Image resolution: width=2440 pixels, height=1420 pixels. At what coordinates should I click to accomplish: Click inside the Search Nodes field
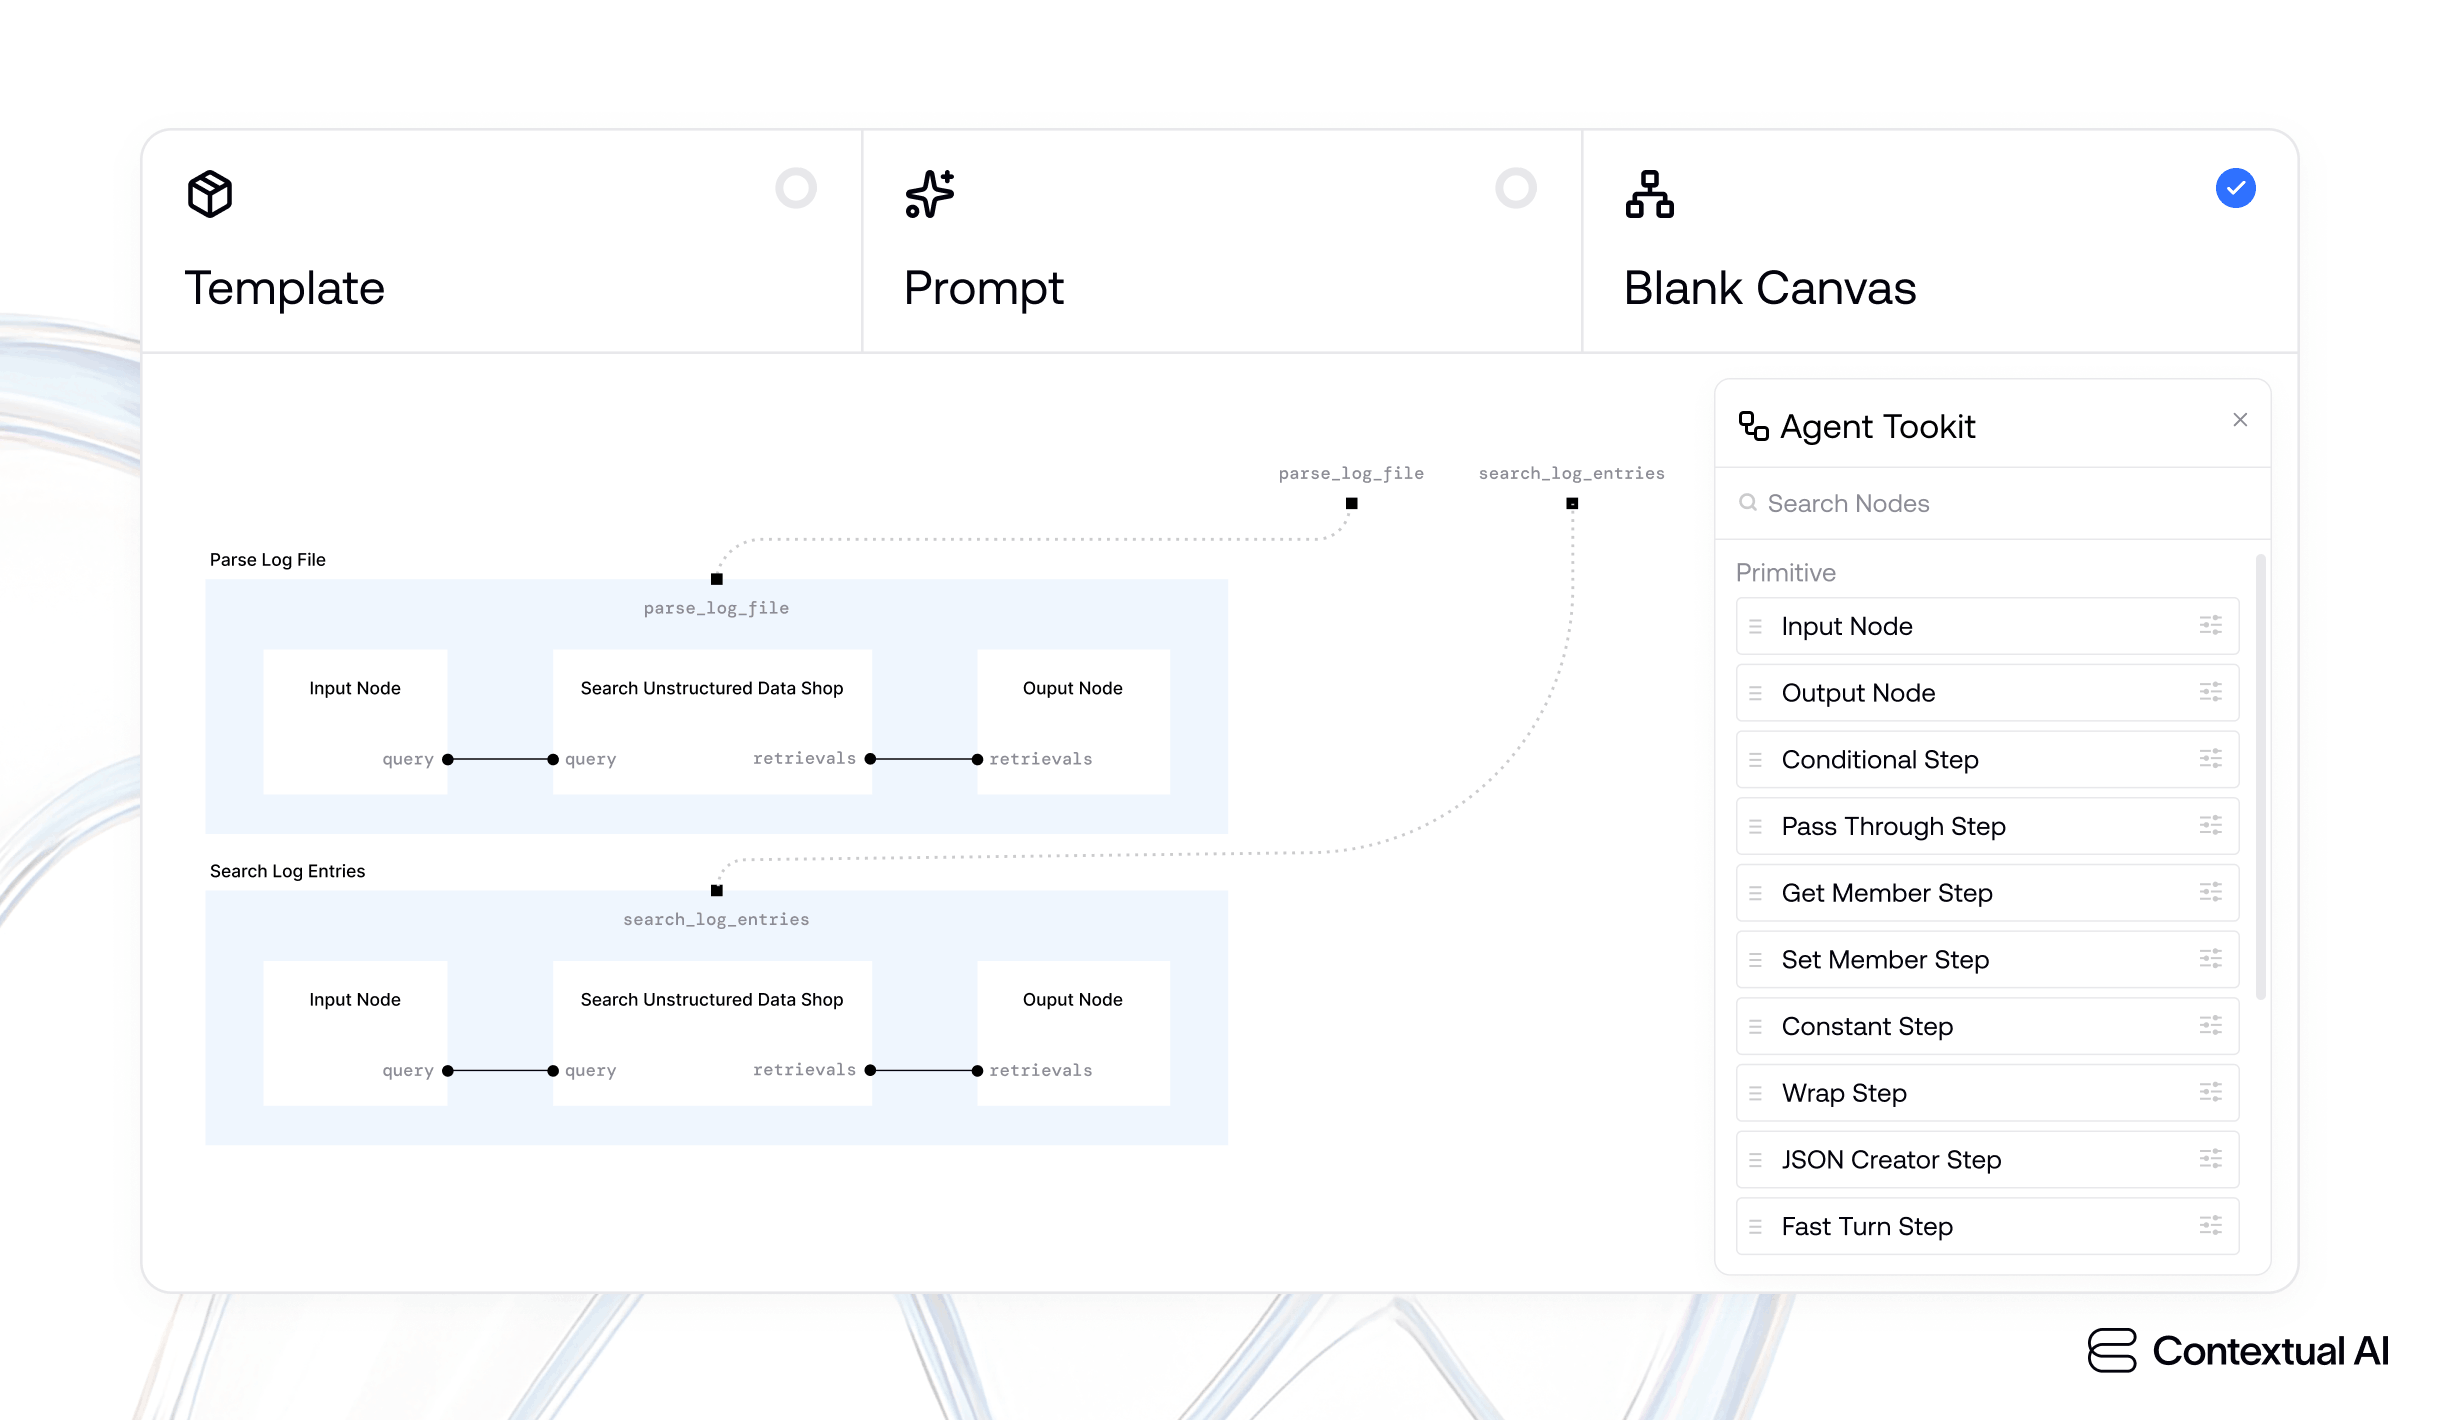click(x=1950, y=503)
